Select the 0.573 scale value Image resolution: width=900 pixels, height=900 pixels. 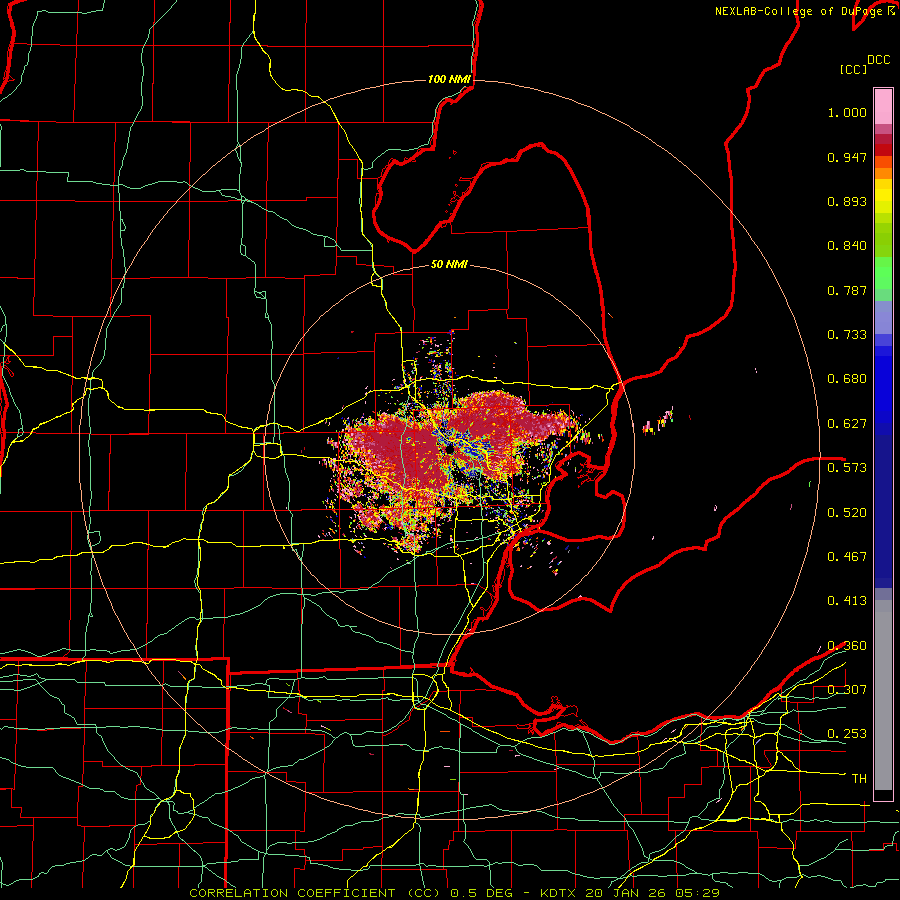(x=847, y=467)
